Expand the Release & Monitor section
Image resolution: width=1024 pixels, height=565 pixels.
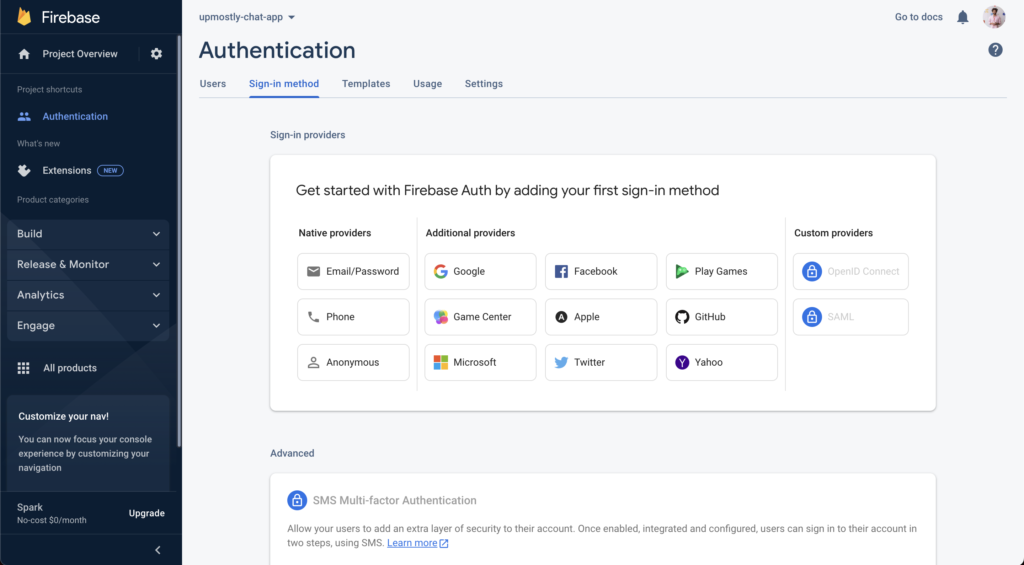pos(89,265)
